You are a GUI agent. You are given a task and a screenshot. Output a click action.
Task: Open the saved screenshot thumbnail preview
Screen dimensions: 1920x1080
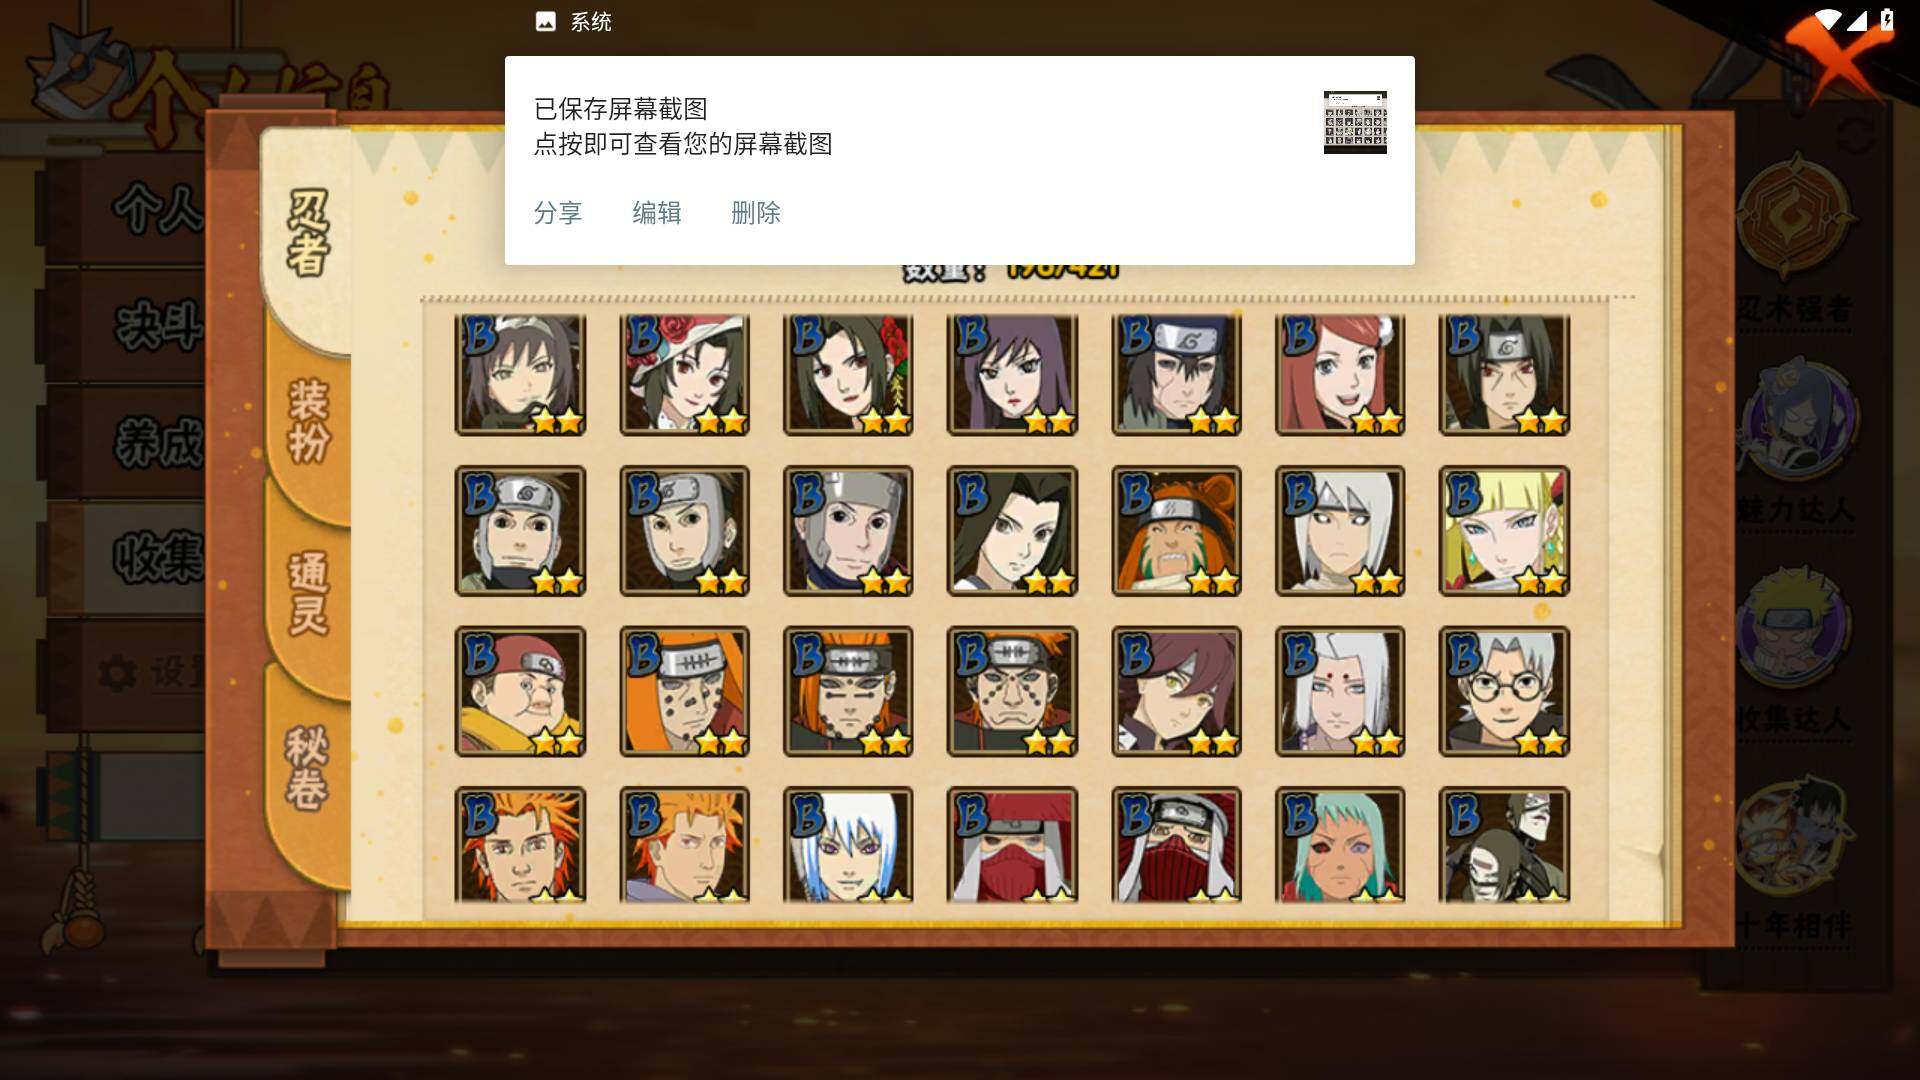point(1355,122)
